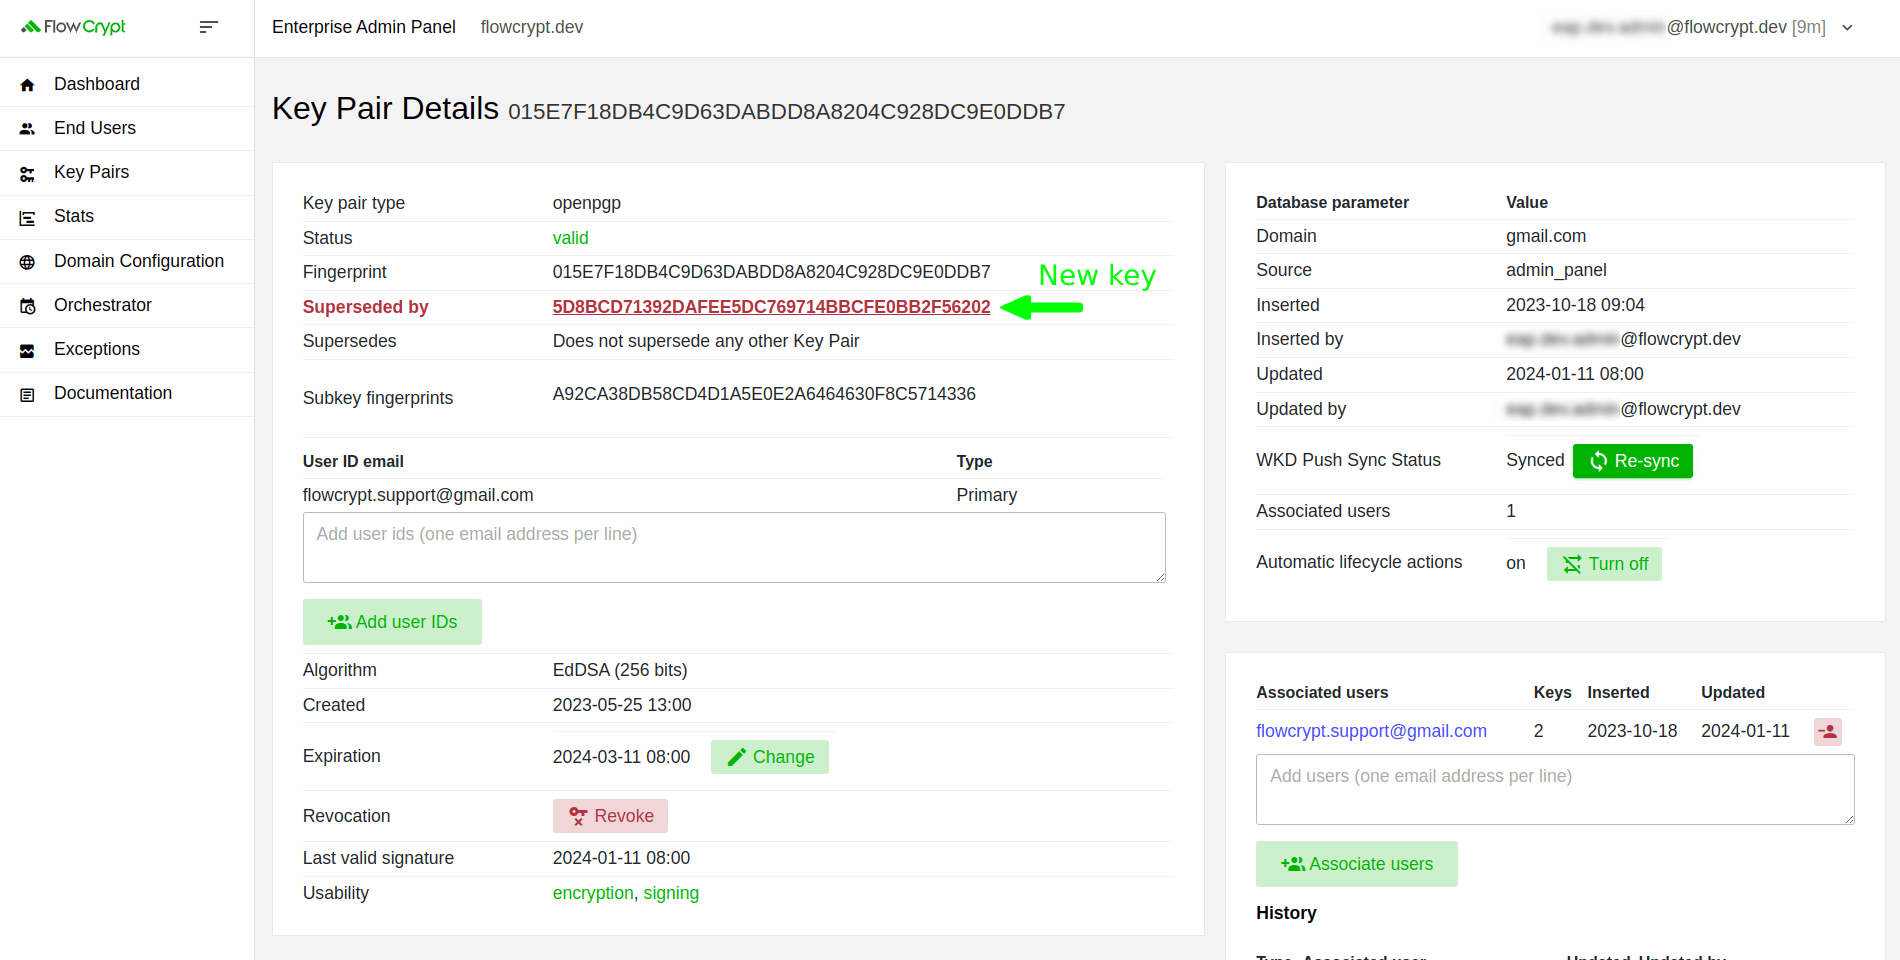Click the 'signing' usability value
The height and width of the screenshot is (960, 1900).
[671, 893]
